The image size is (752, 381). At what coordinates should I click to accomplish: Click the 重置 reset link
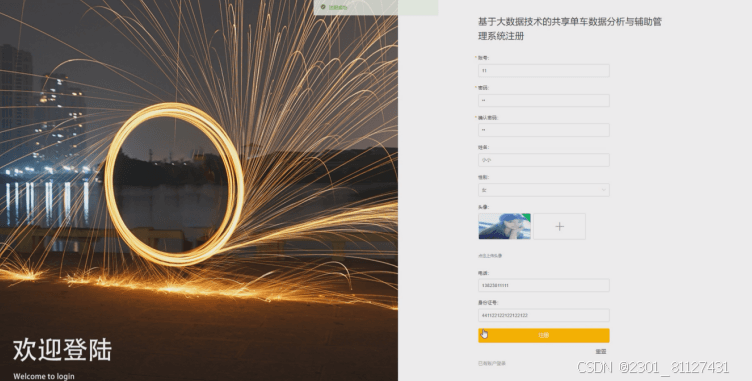600,352
